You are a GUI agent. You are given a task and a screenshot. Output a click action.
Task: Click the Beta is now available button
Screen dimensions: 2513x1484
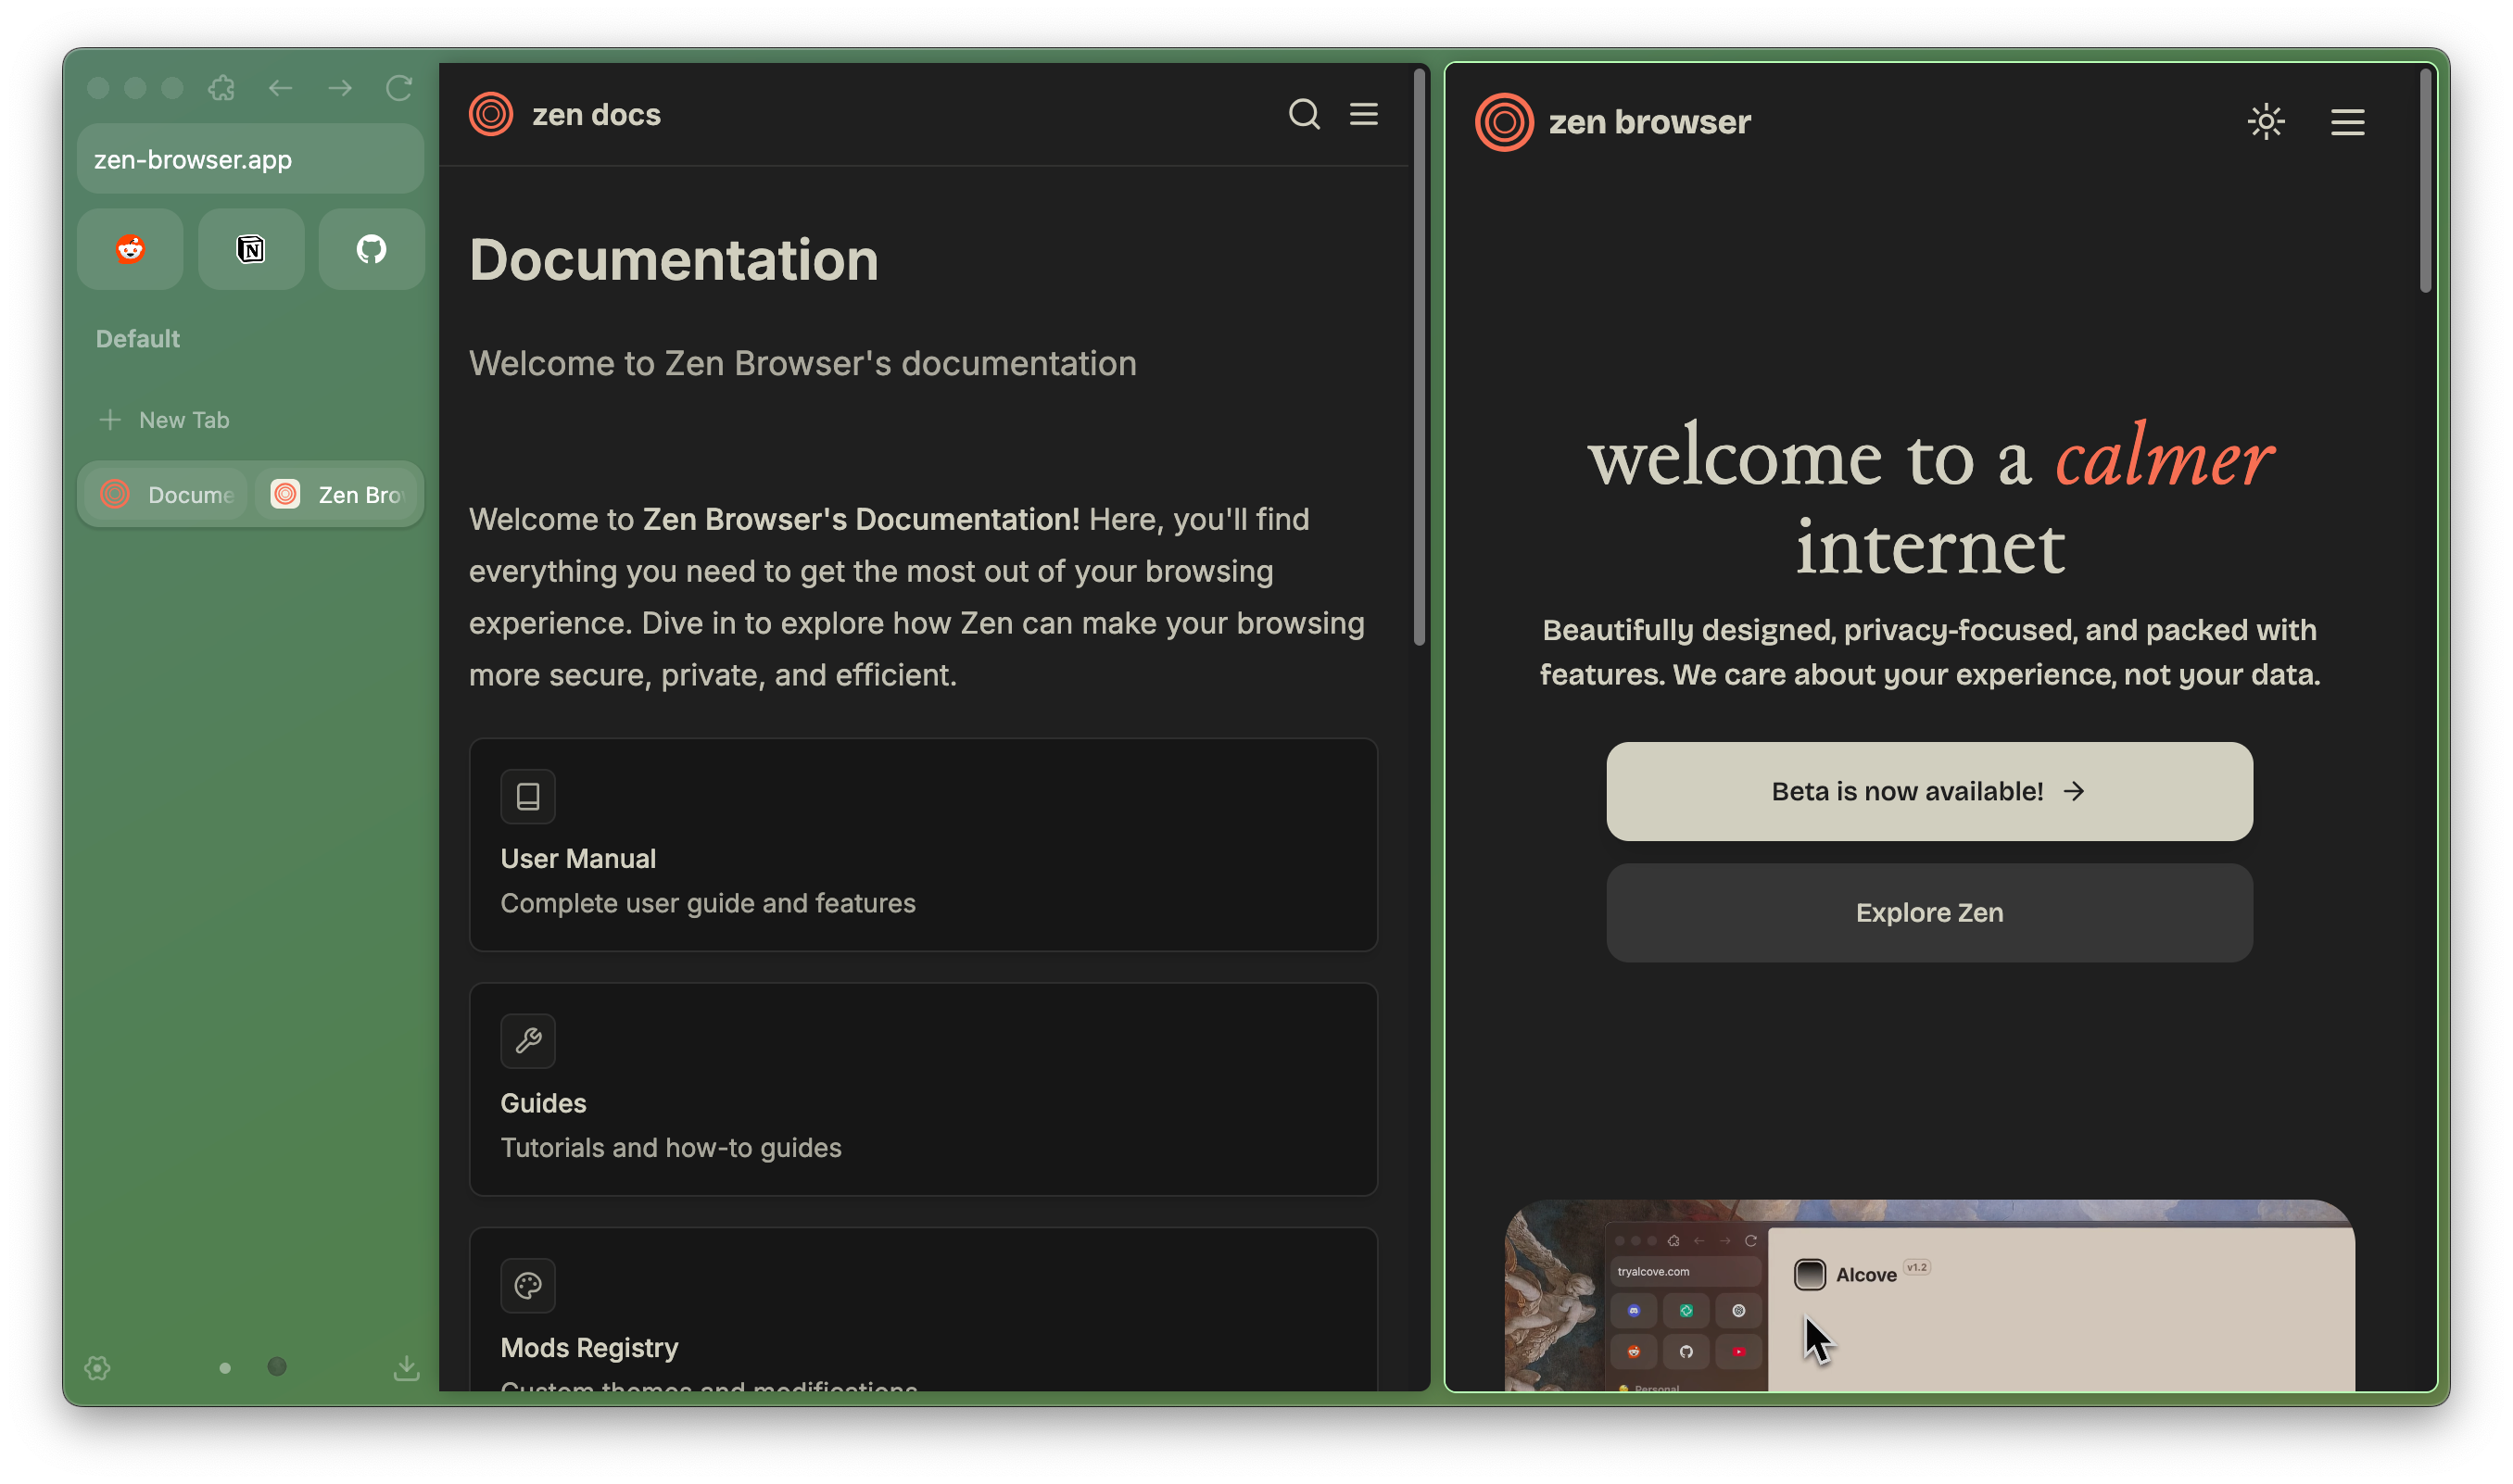coord(1929,791)
